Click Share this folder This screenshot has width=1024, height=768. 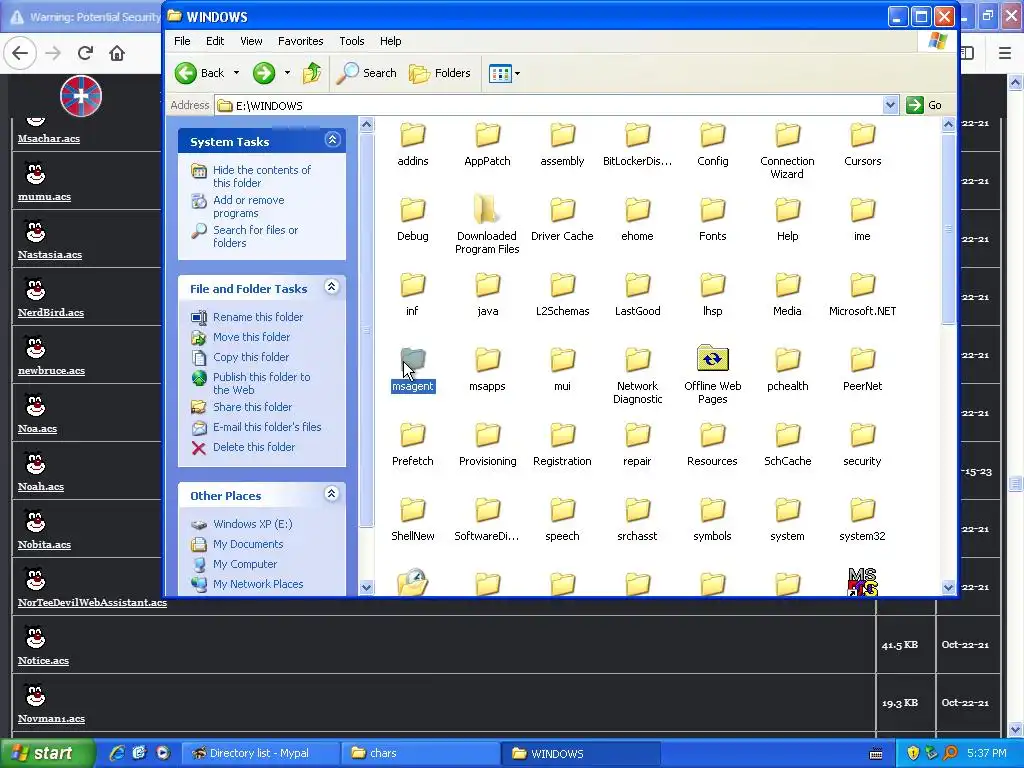coord(252,407)
